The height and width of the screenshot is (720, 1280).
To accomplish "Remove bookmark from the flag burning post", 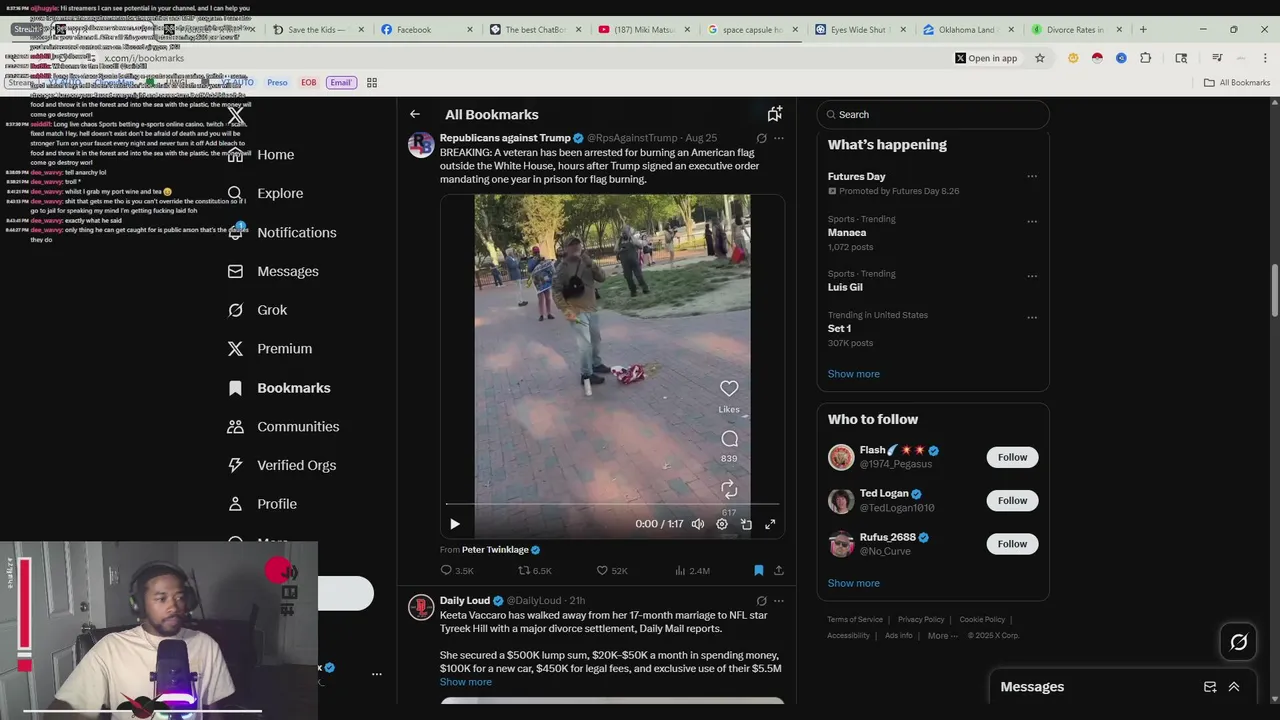I will click(758, 570).
